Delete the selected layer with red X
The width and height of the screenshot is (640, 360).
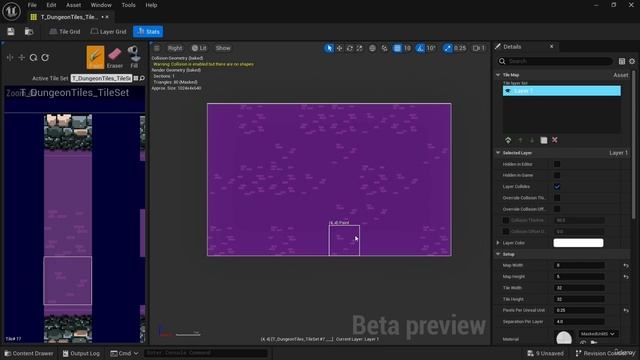[x=555, y=140]
